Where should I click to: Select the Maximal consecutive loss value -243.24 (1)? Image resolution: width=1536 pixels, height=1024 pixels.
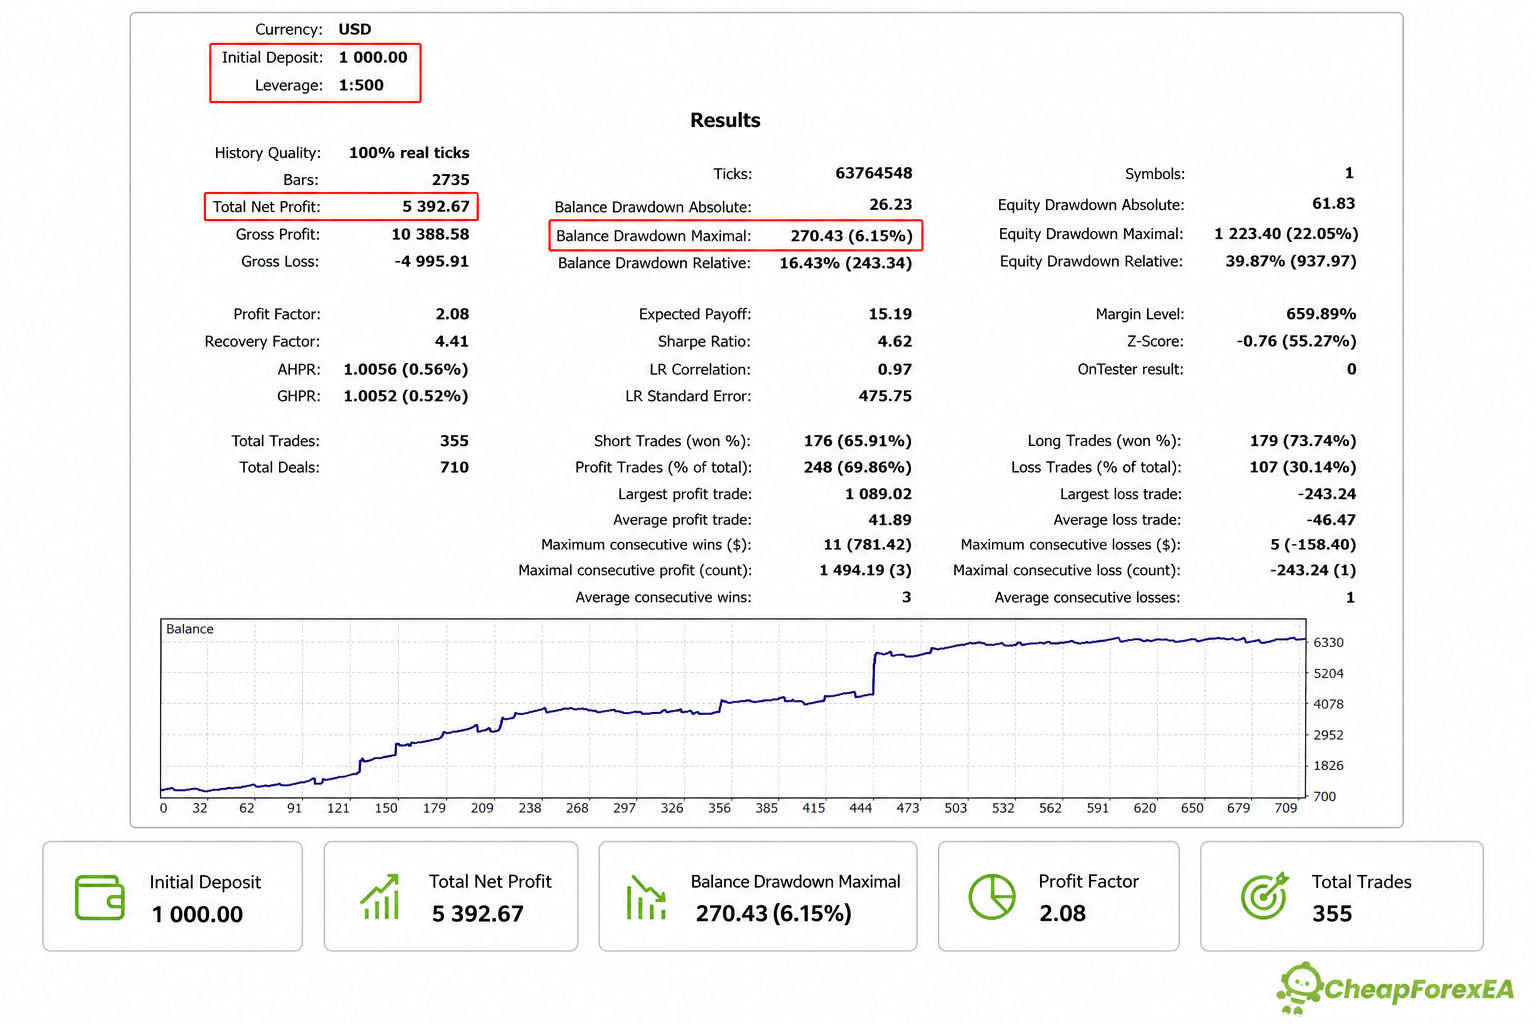coord(1313,570)
